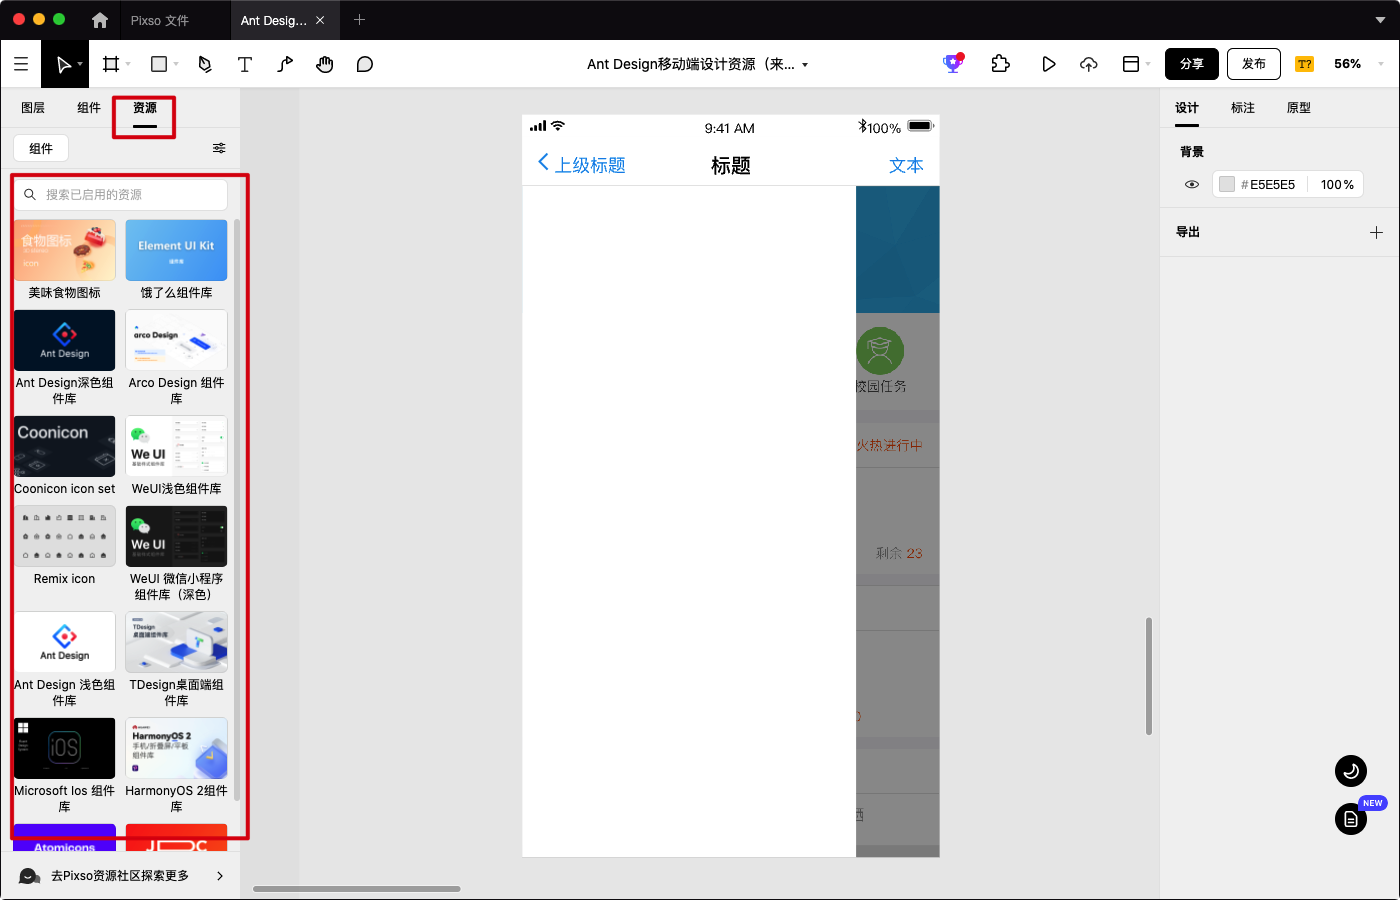Viewport: 1400px width, 900px height.
Task: Expand the shape tool dropdown arrow
Action: click(x=176, y=64)
